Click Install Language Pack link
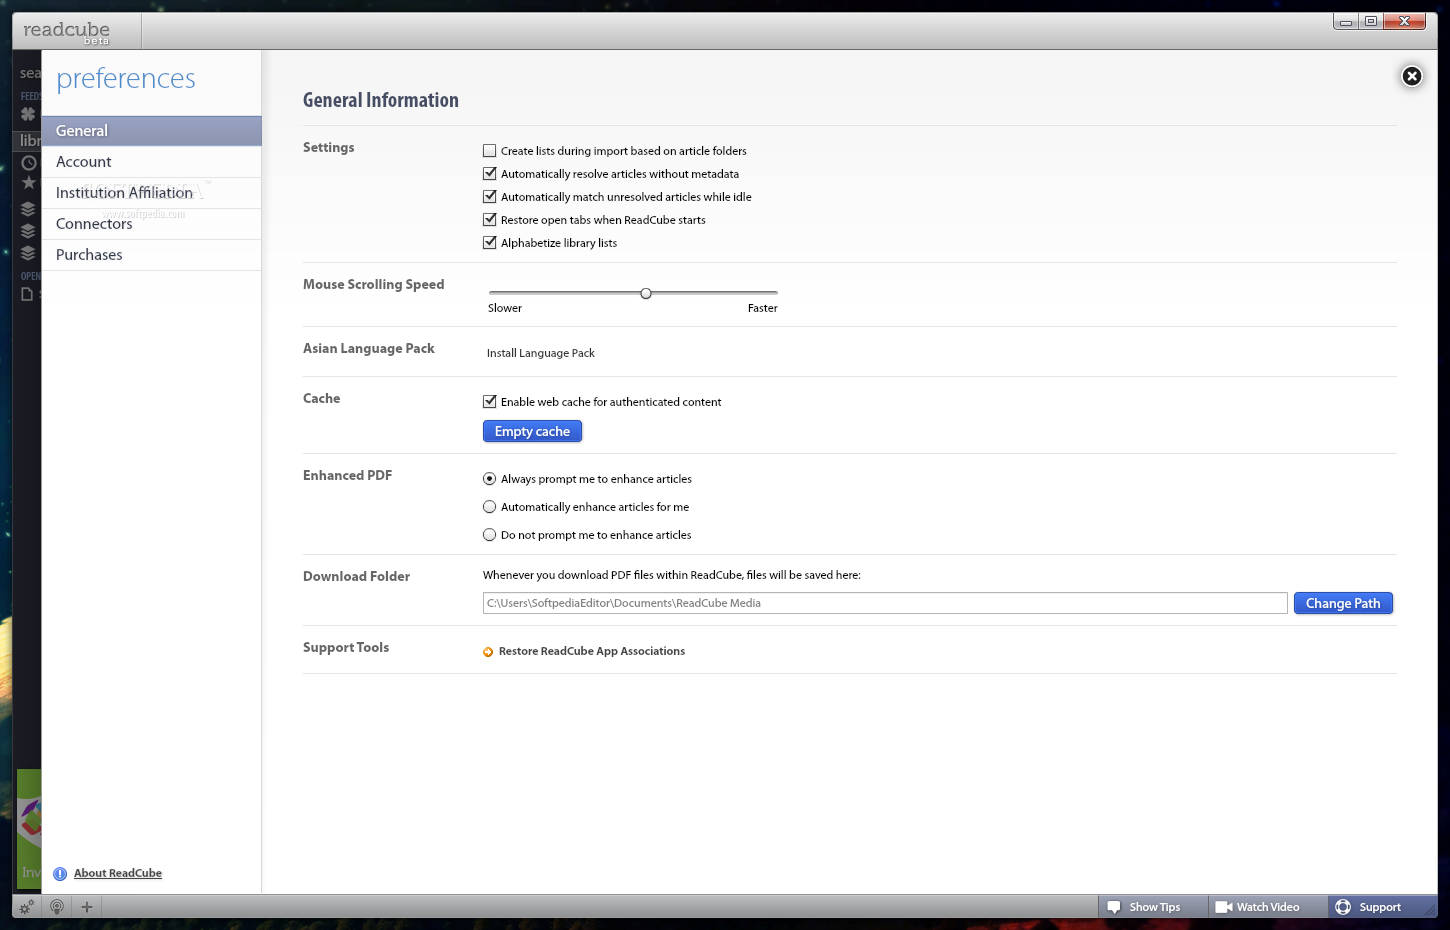1450x930 pixels. [x=540, y=353]
